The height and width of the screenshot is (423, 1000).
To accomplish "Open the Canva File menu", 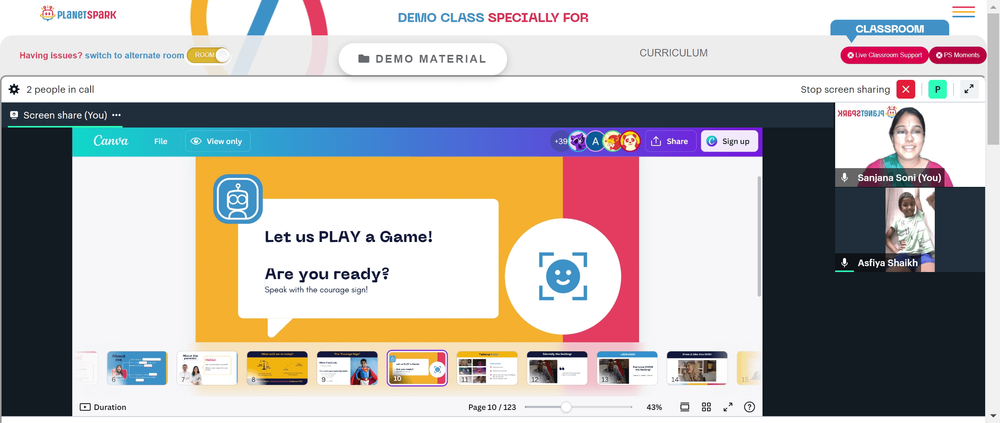I will coord(161,141).
